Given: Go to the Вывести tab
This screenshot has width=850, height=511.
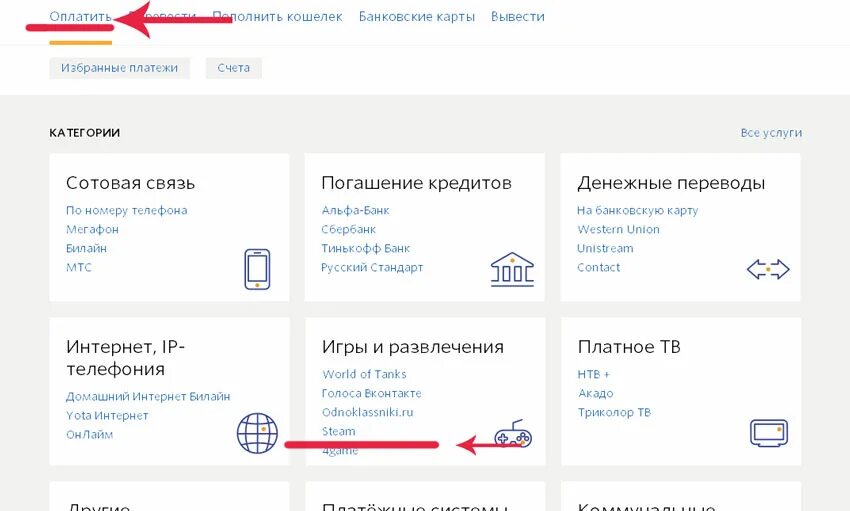Looking at the screenshot, I should coord(518,17).
